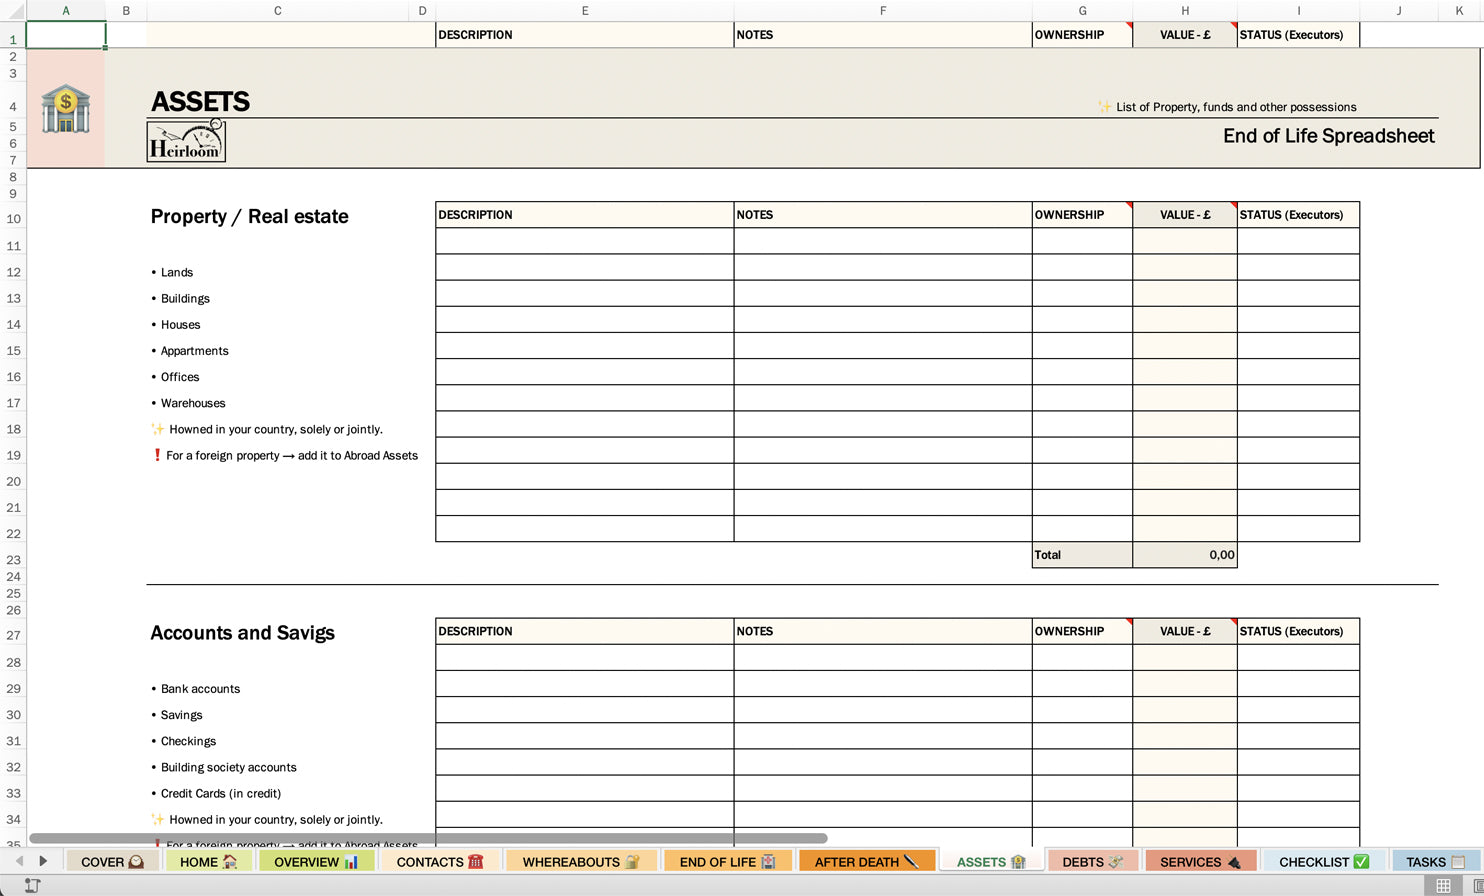The image size is (1484, 896).
Task: Open the WHEREABOUTS sheet tab
Action: click(581, 861)
